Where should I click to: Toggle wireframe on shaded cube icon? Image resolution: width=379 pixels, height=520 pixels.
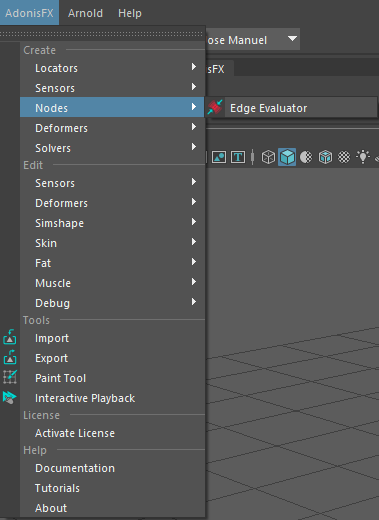coord(325,157)
